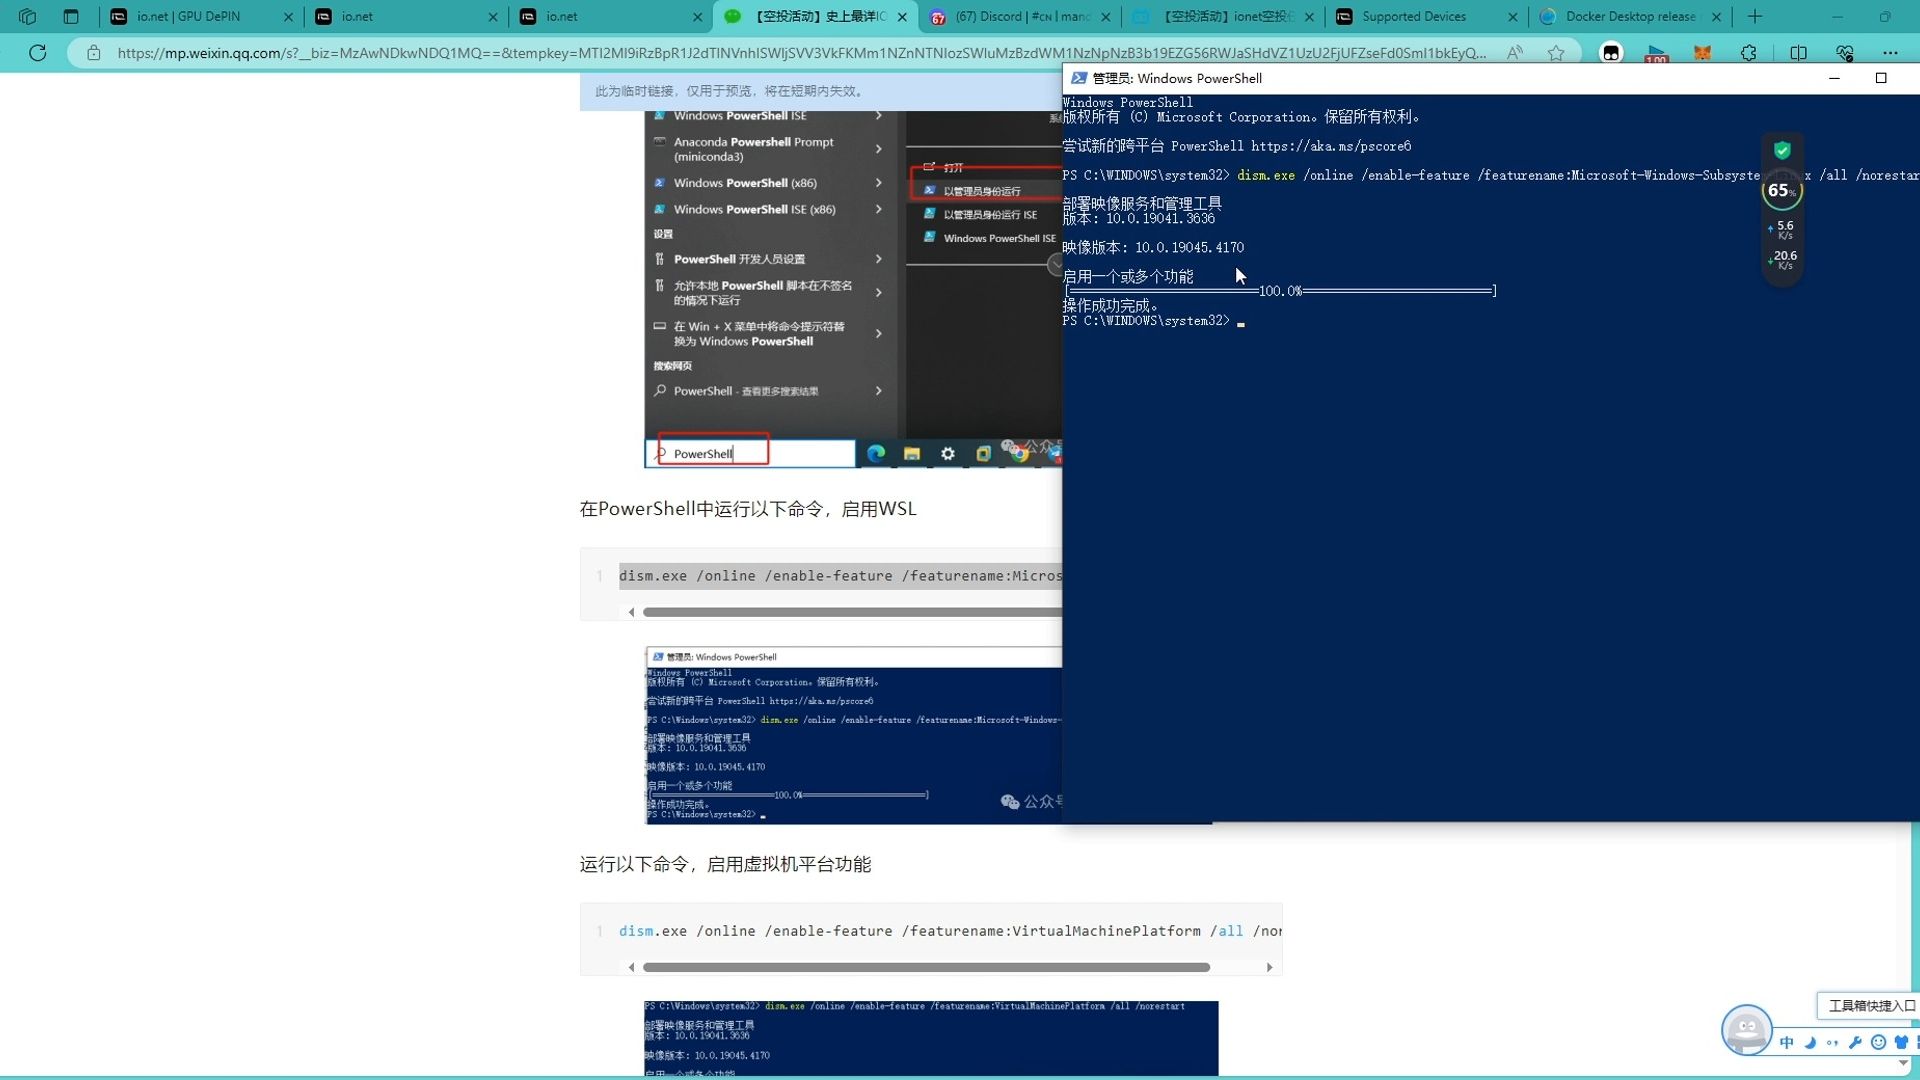The height and width of the screenshot is (1080, 1920).
Task: Toggle IME Chinese punctuation mode
Action: tap(1832, 1043)
